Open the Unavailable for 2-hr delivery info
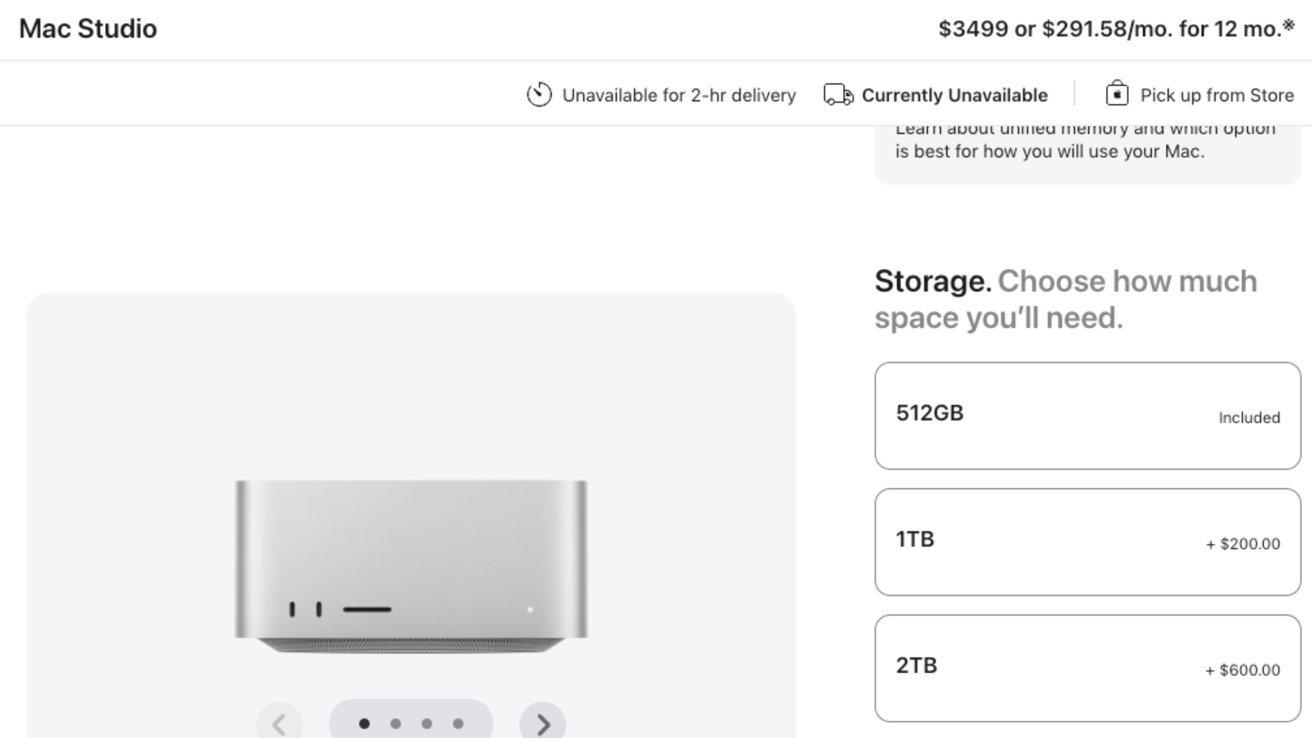 [x=679, y=95]
